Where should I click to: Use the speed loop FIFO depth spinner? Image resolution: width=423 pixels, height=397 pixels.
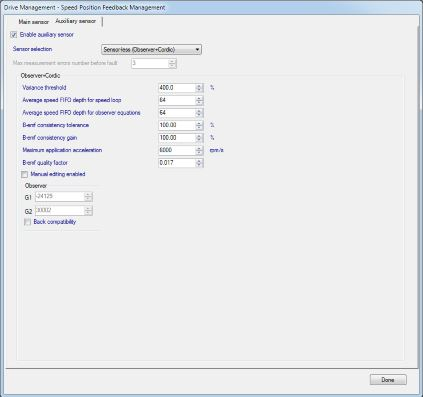pos(199,100)
